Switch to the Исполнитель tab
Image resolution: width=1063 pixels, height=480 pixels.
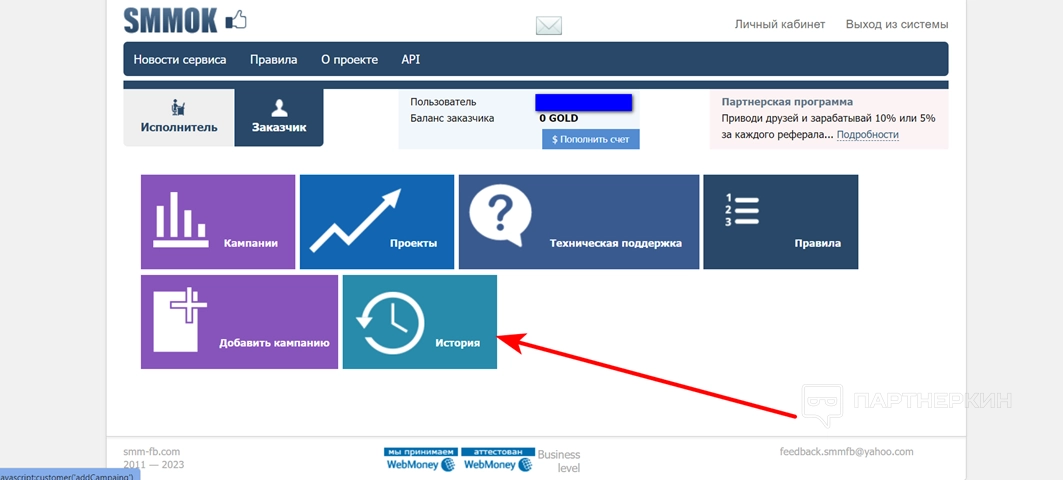point(179,117)
